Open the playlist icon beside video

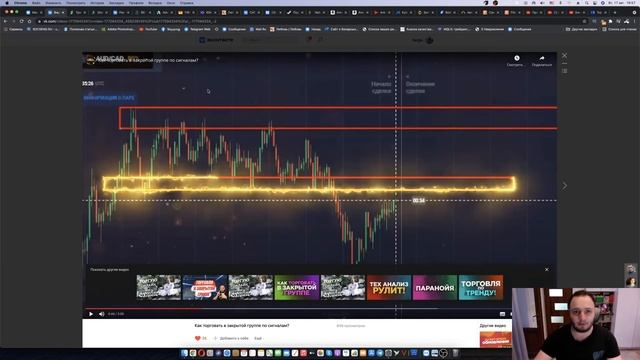[x=564, y=71]
